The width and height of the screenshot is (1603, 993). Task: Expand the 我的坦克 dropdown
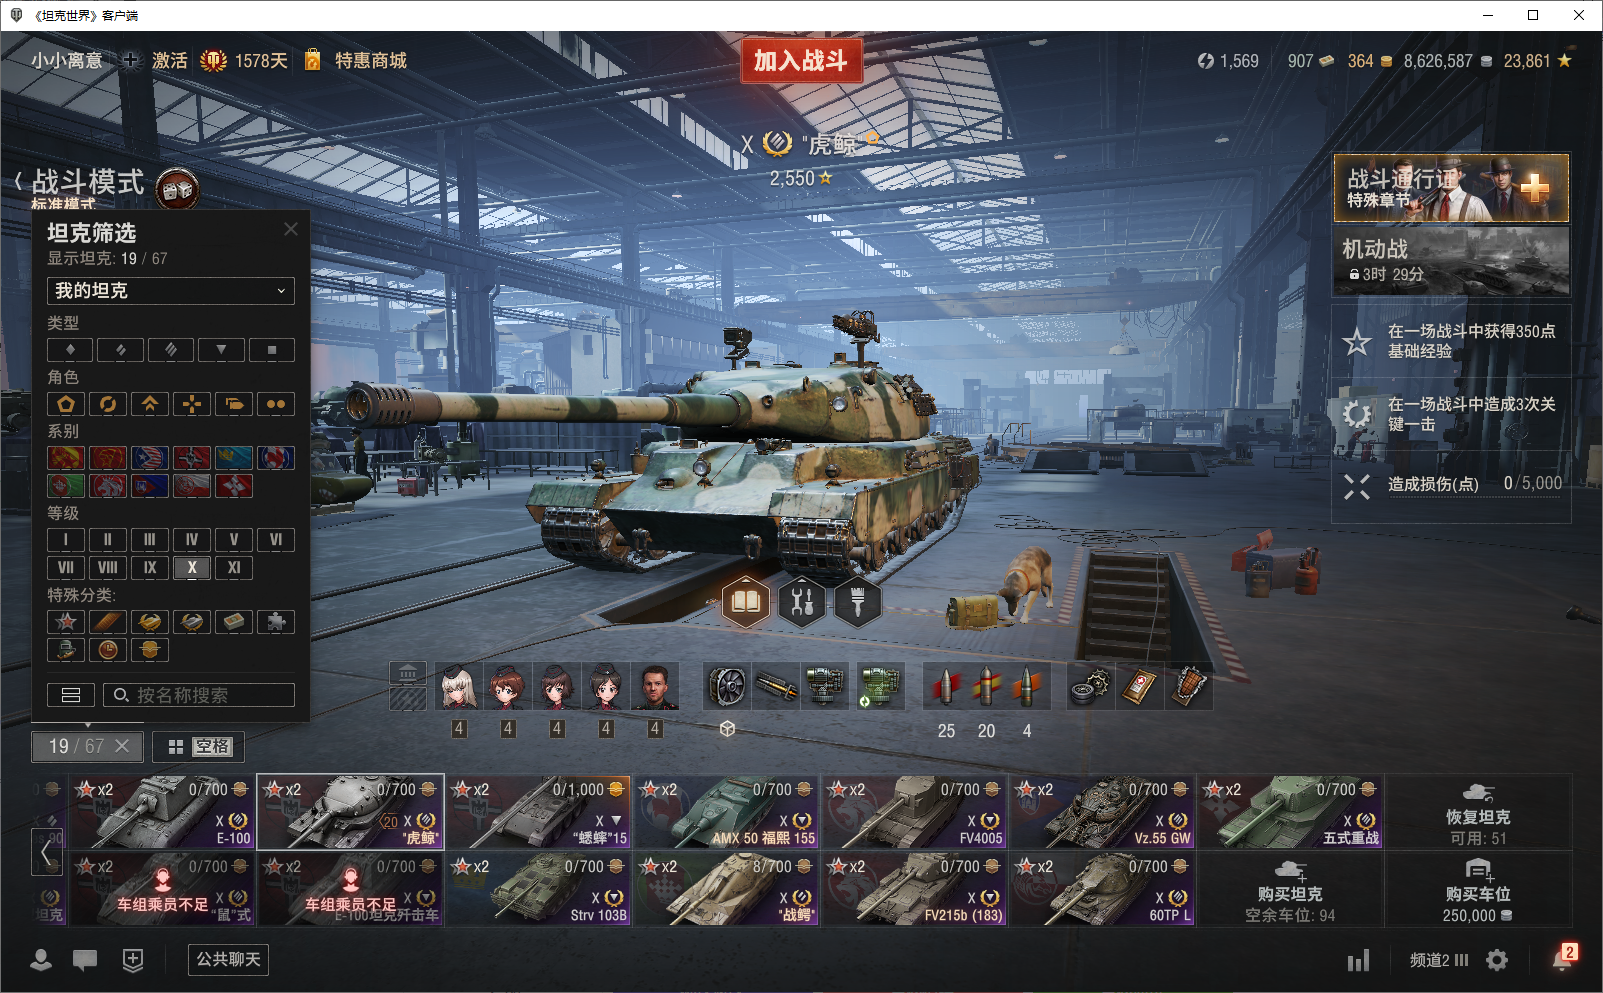[171, 291]
